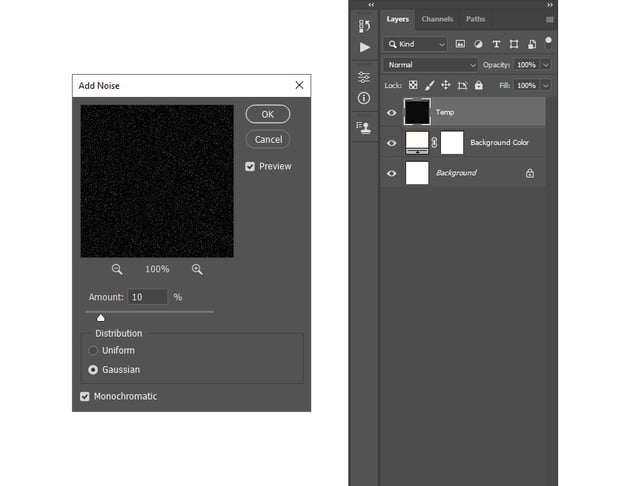The image size is (630, 486).
Task: Open the Actions panel play icon
Action: point(365,47)
